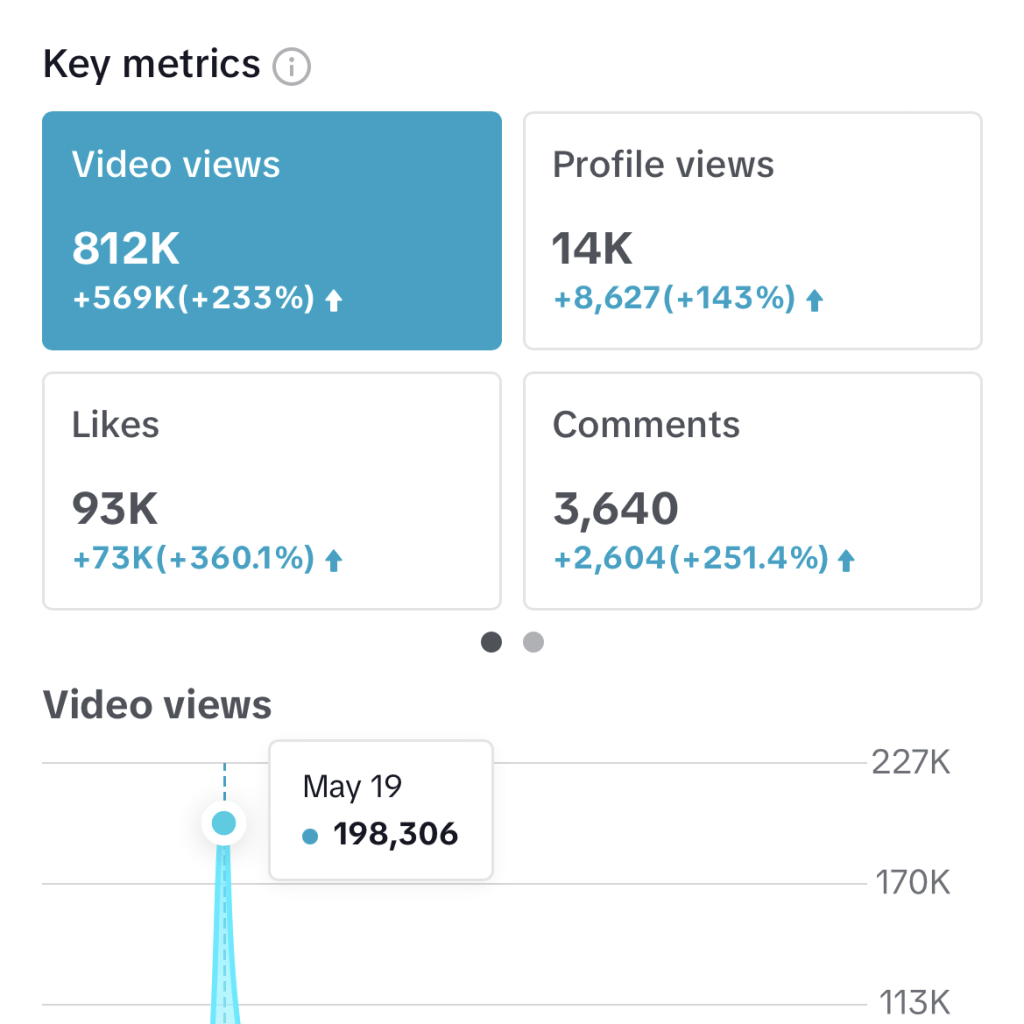
Task: Click the 113K axis label
Action: 914,1002
